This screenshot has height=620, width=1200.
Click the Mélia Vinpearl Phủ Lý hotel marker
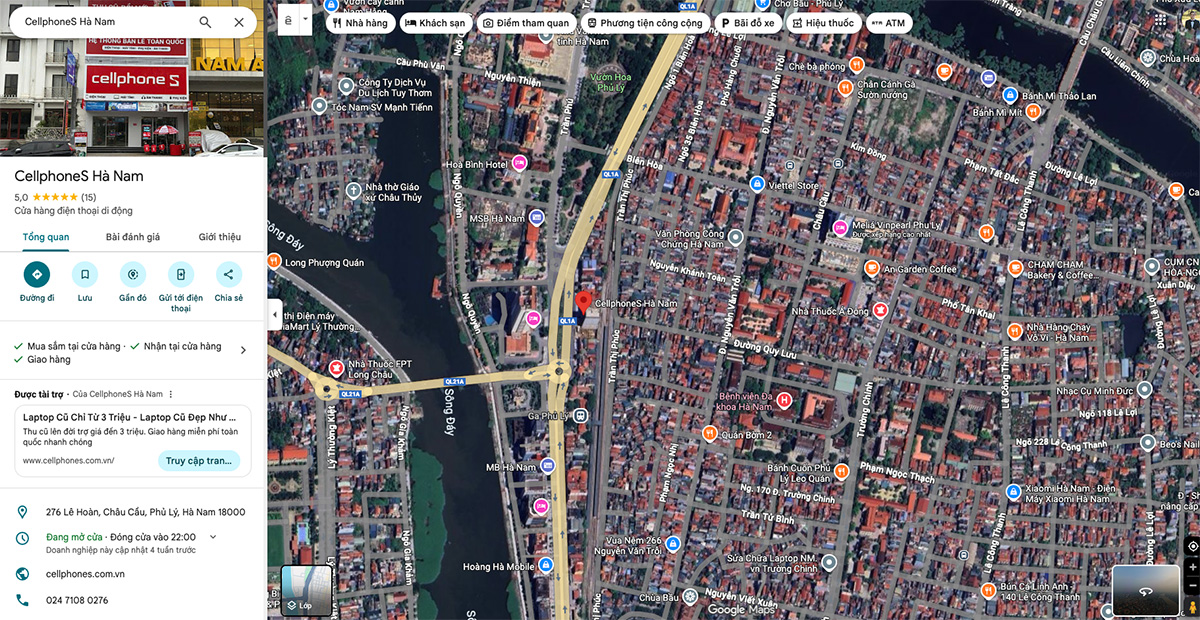click(x=840, y=229)
